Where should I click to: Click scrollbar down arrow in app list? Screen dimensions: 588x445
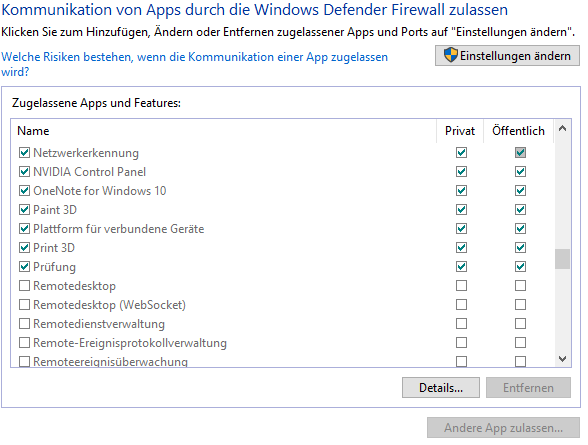[562, 359]
